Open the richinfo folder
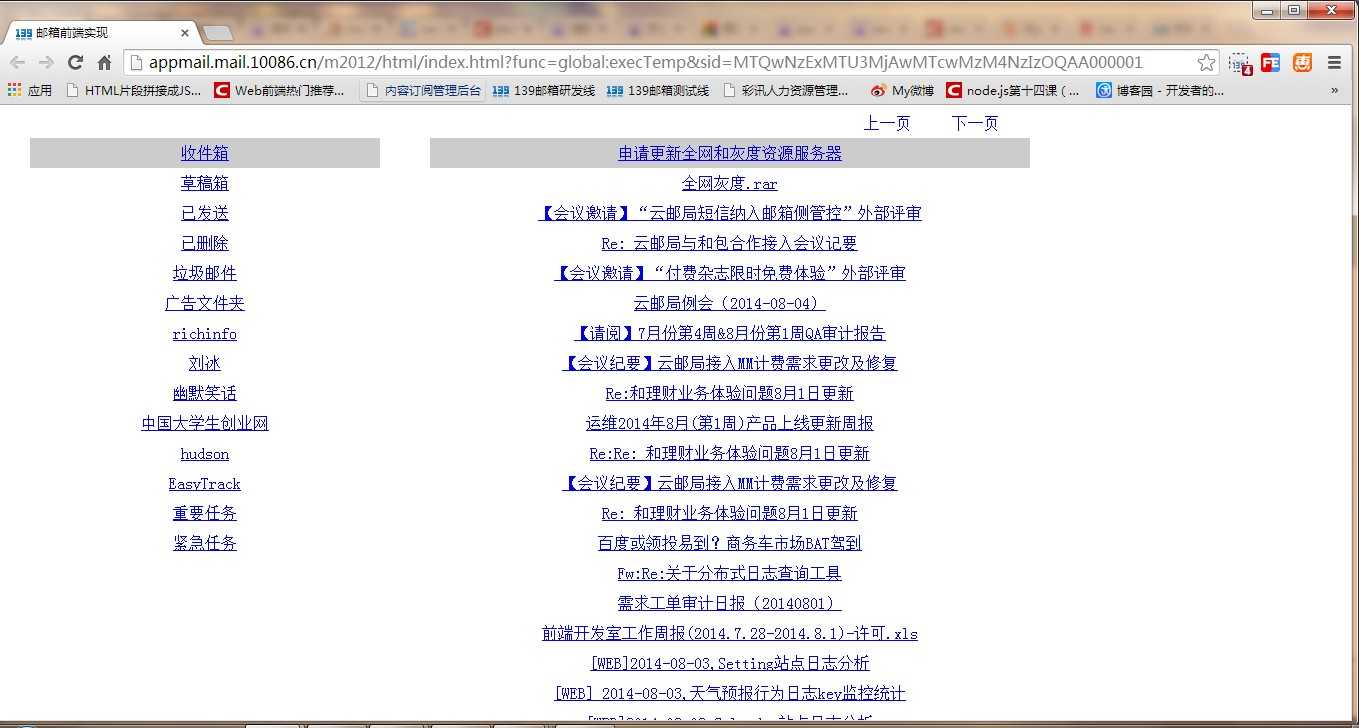This screenshot has width=1359, height=728. 205,333
